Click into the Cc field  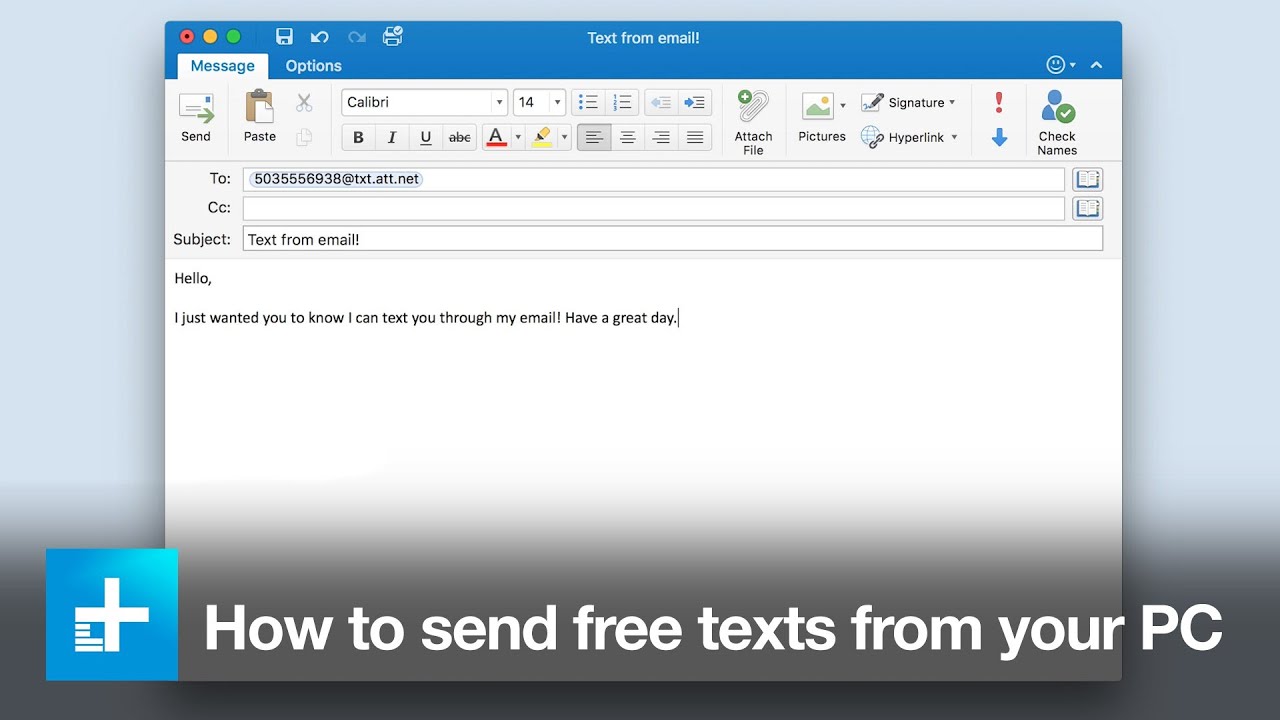pos(653,208)
